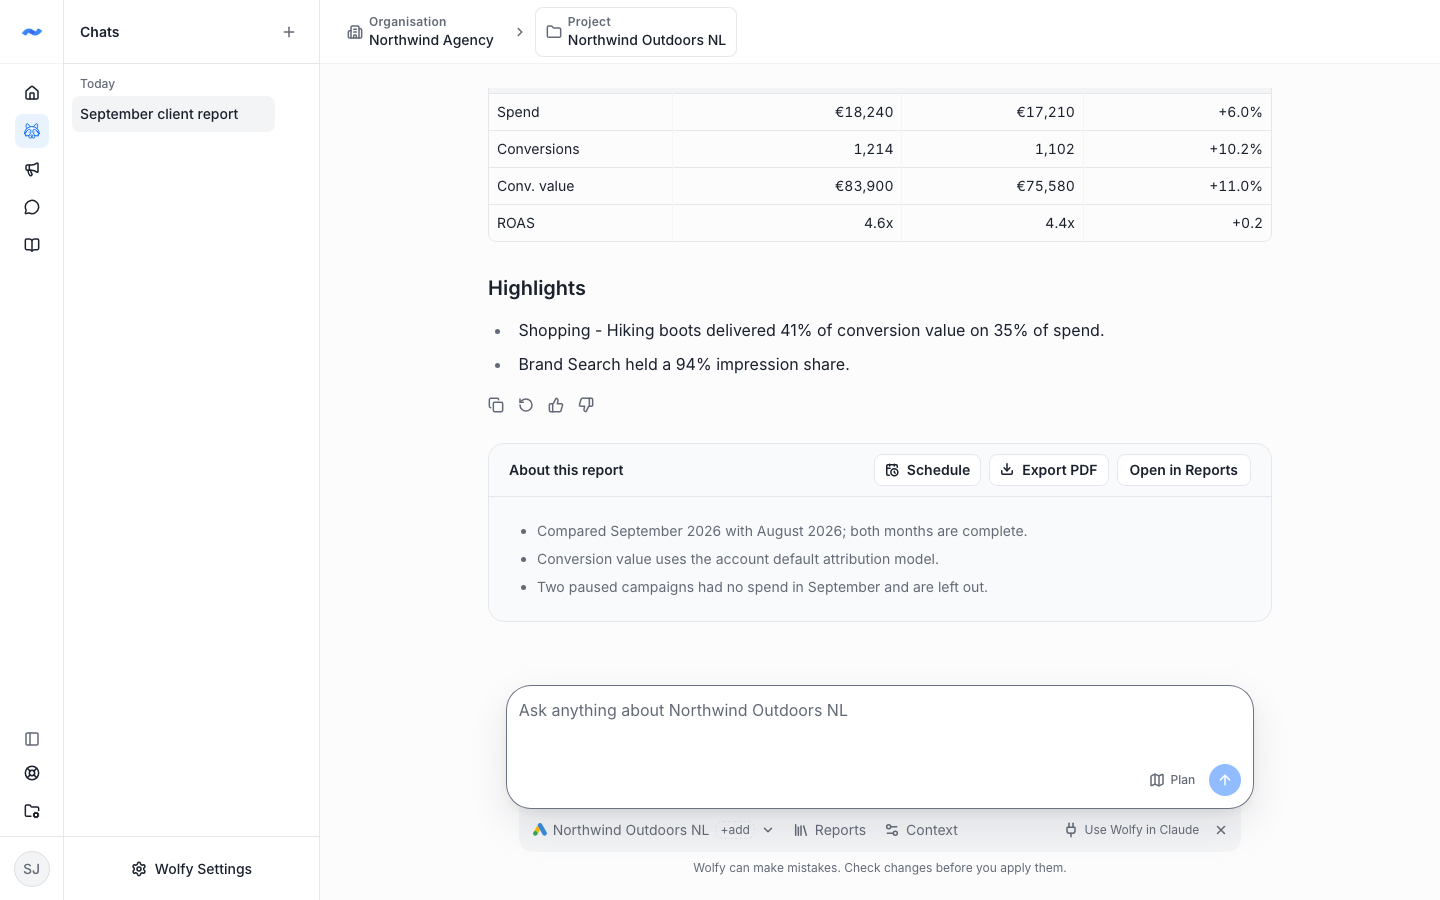Screen dimensions: 1440x900
Task: Copy the response with copy icon
Action: (x=496, y=405)
